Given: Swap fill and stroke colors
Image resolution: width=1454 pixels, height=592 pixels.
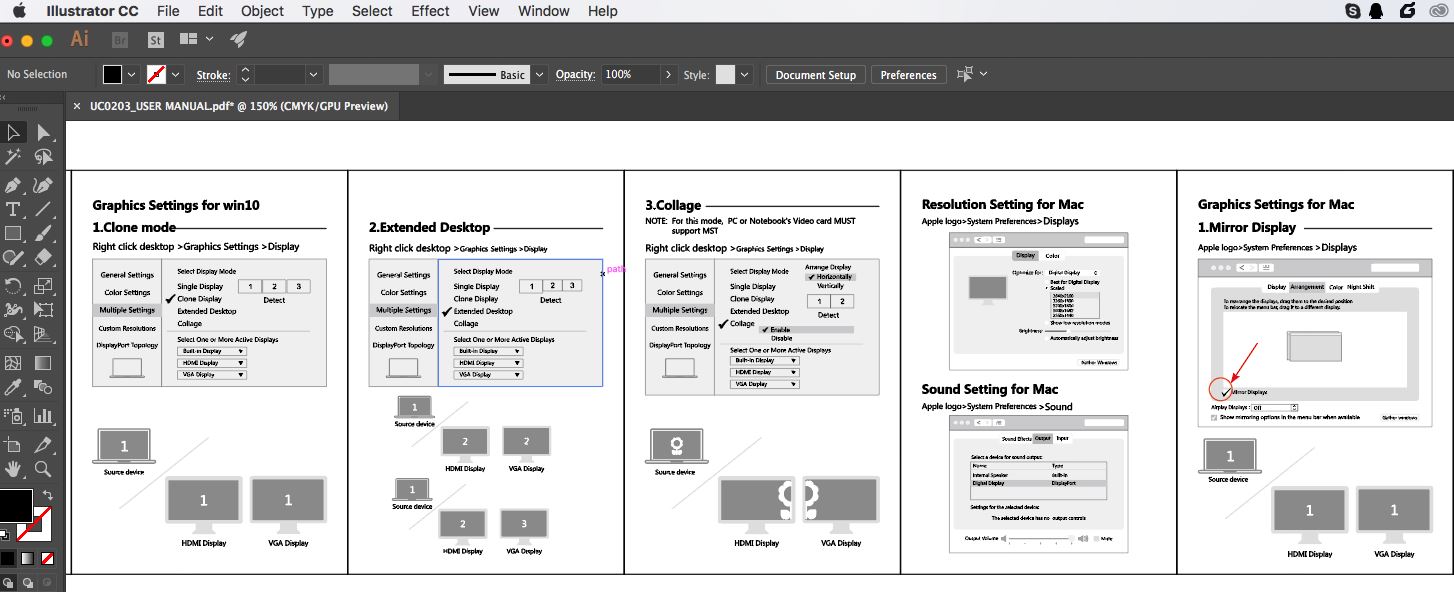Looking at the screenshot, I should 47,495.
